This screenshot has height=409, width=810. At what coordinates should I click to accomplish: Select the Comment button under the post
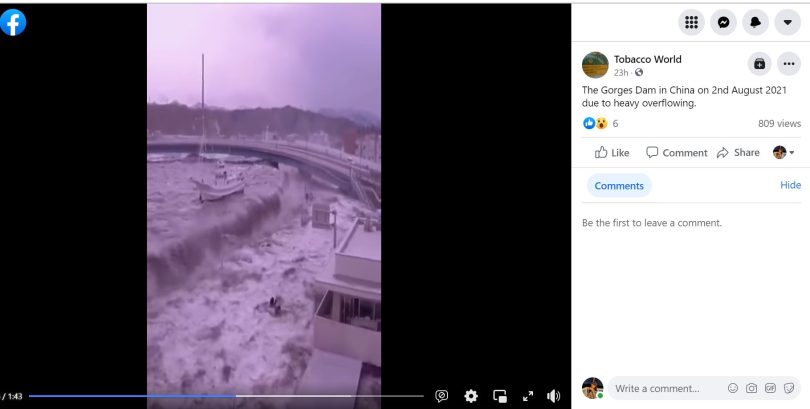(x=676, y=153)
